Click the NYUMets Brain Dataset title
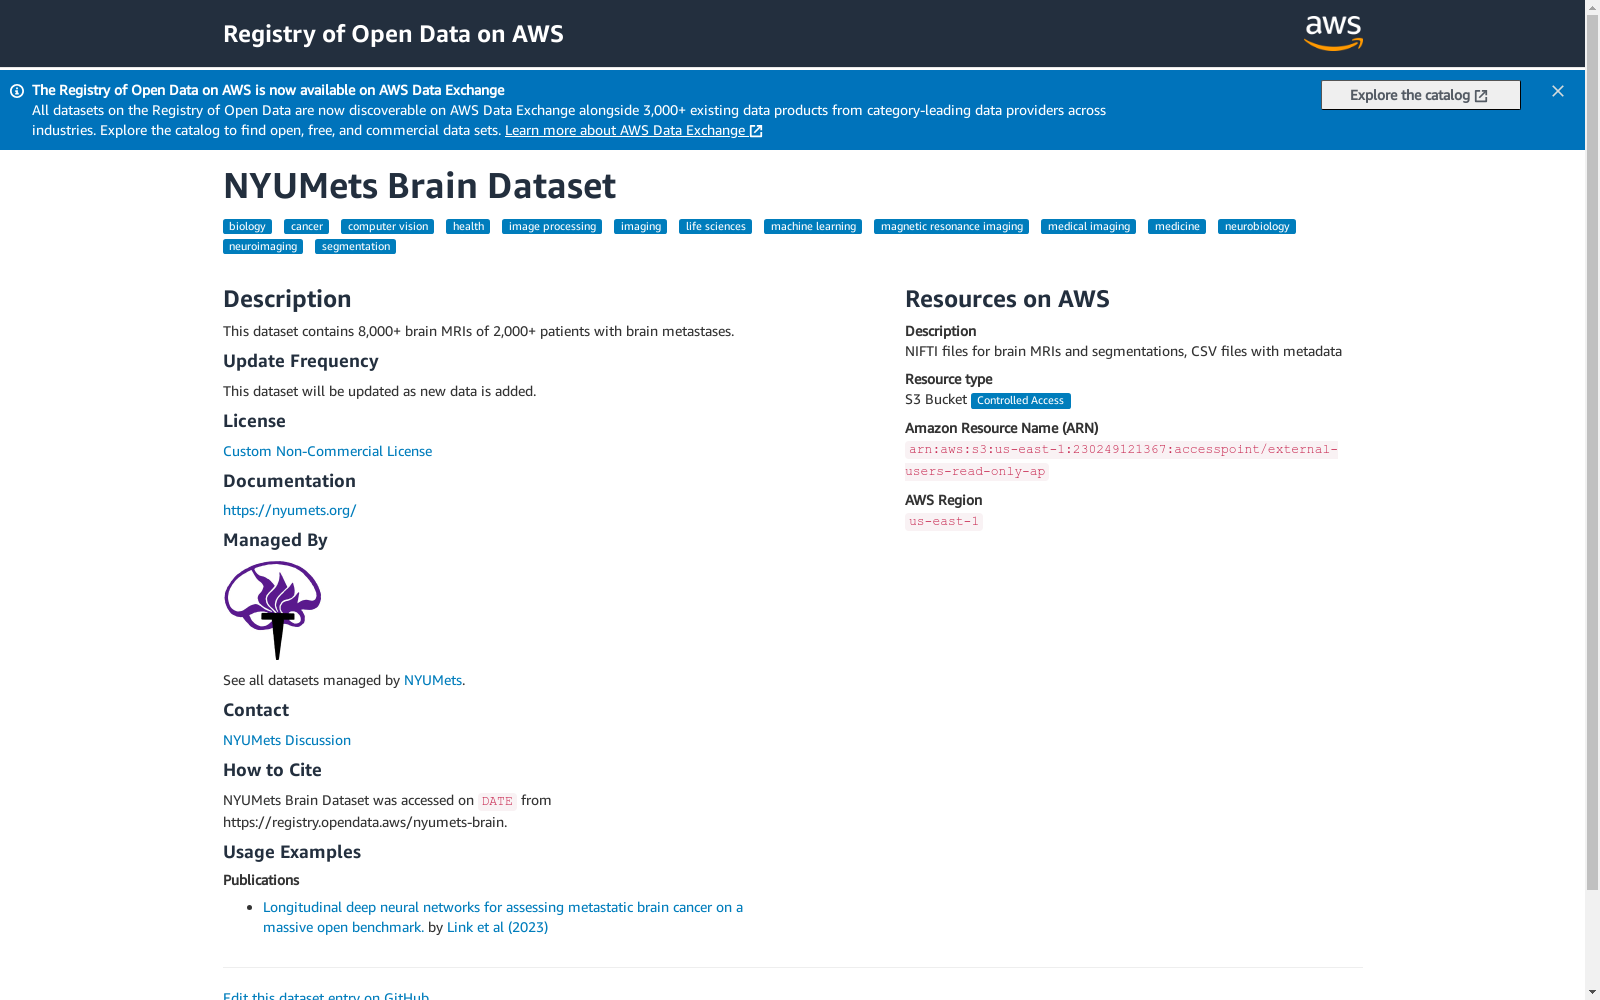1600x1000 pixels. pos(419,186)
